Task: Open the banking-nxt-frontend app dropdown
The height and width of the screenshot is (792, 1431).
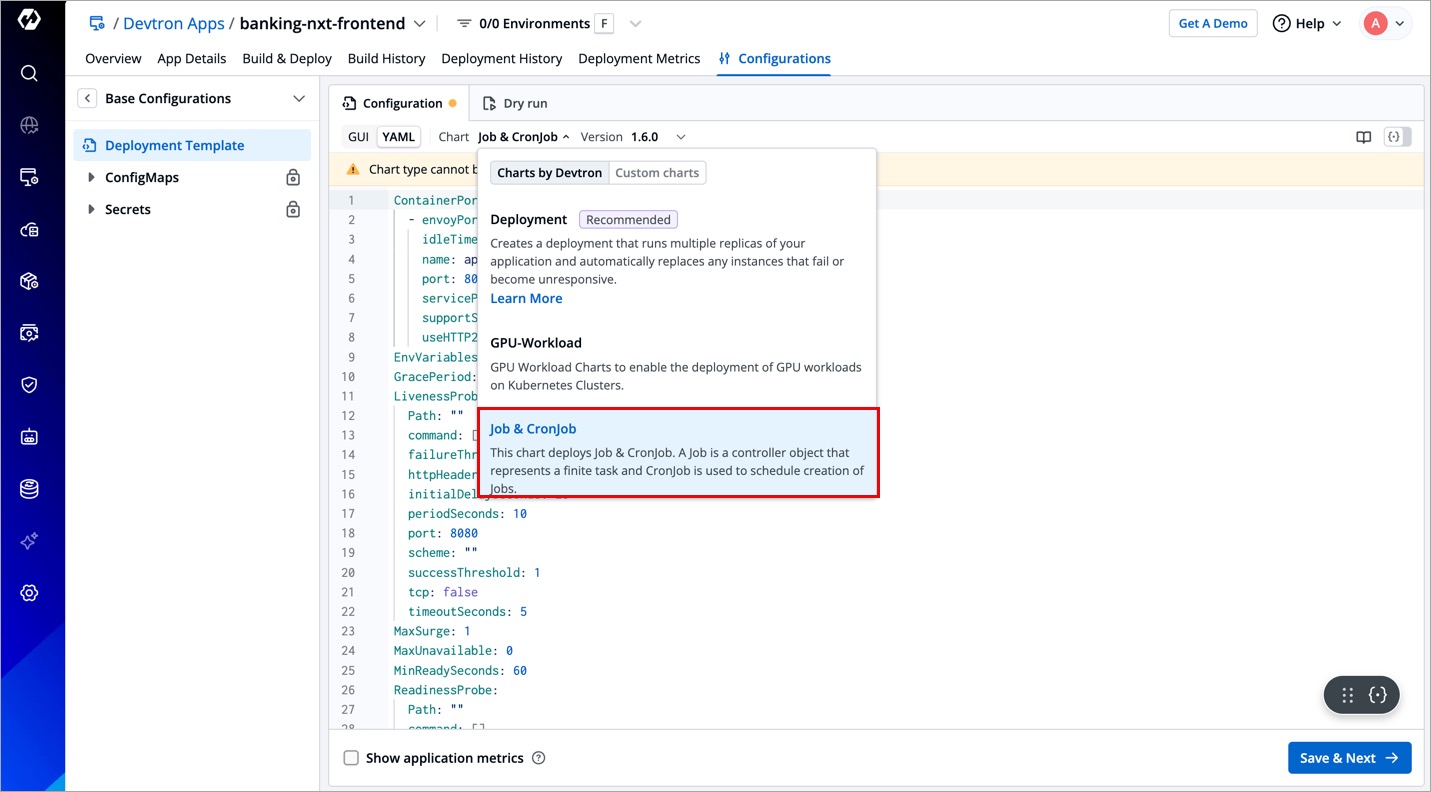Action: (x=419, y=23)
